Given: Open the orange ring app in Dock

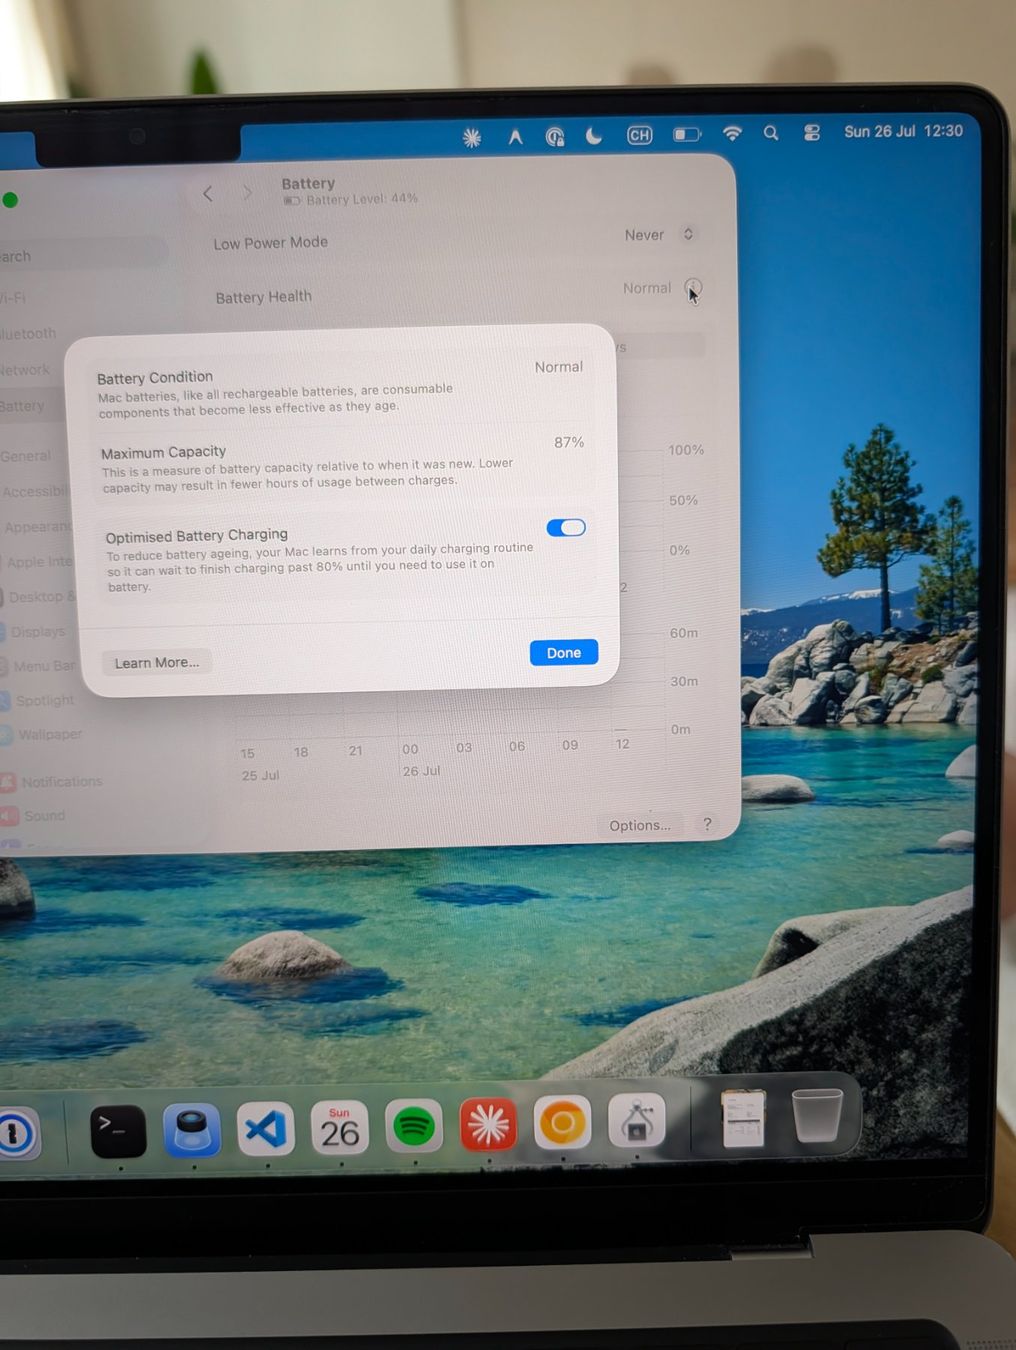Looking at the screenshot, I should pyautogui.click(x=562, y=1123).
